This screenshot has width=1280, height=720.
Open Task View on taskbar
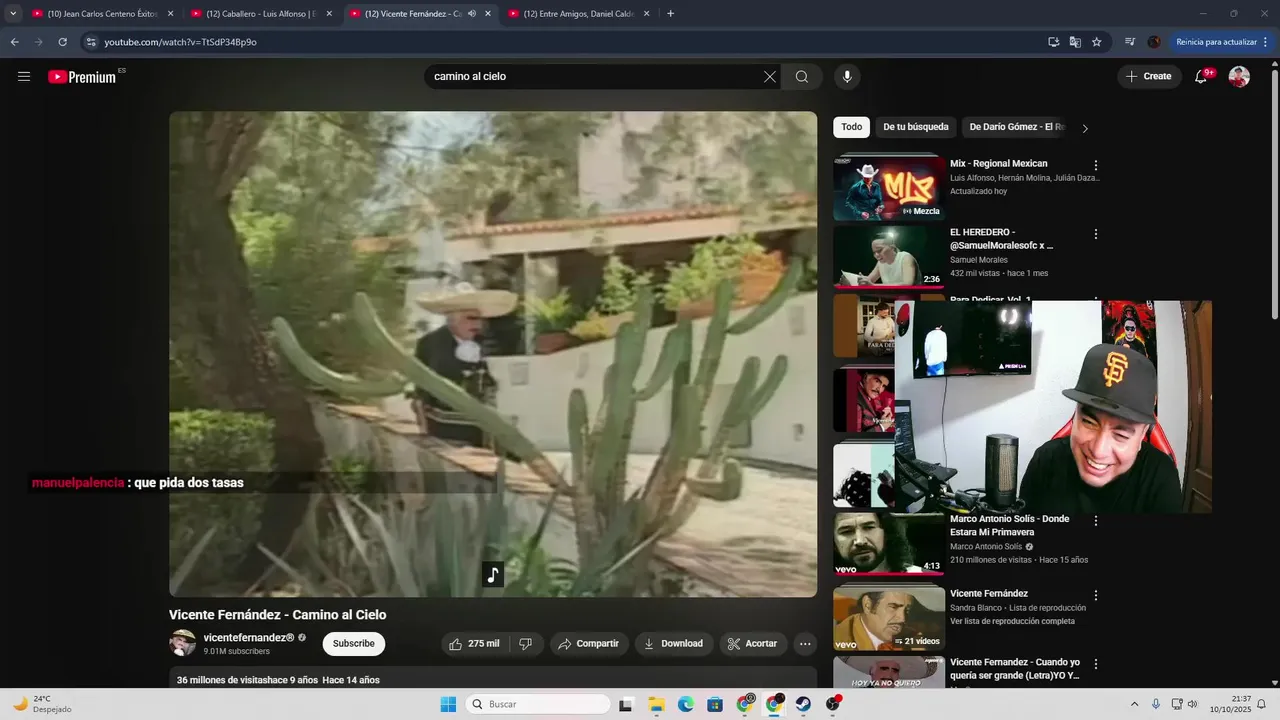pyautogui.click(x=626, y=704)
